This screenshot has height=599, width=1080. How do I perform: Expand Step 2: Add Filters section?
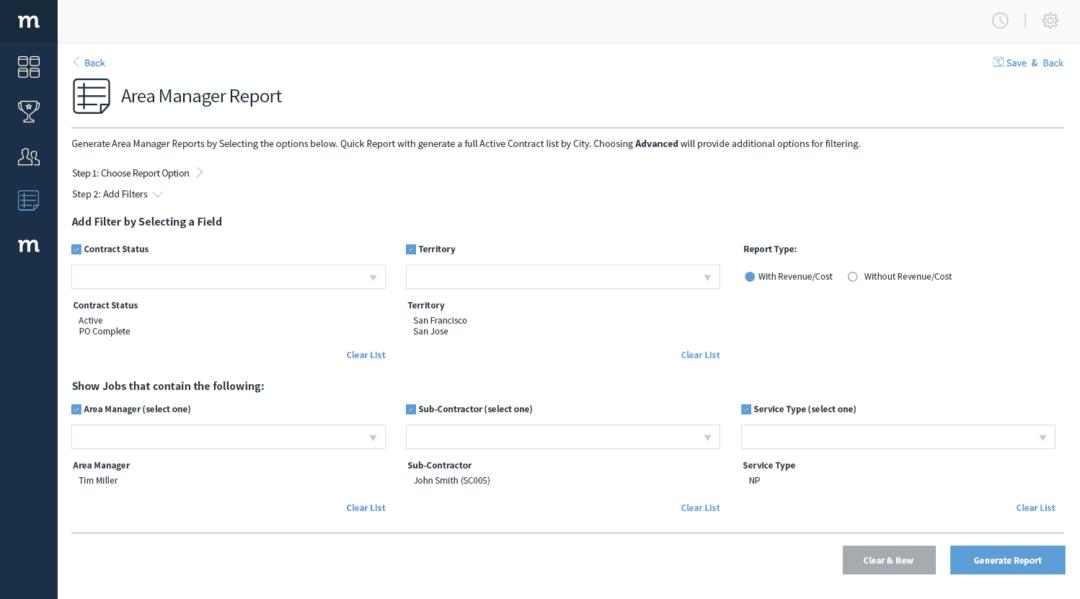pyautogui.click(x=116, y=194)
